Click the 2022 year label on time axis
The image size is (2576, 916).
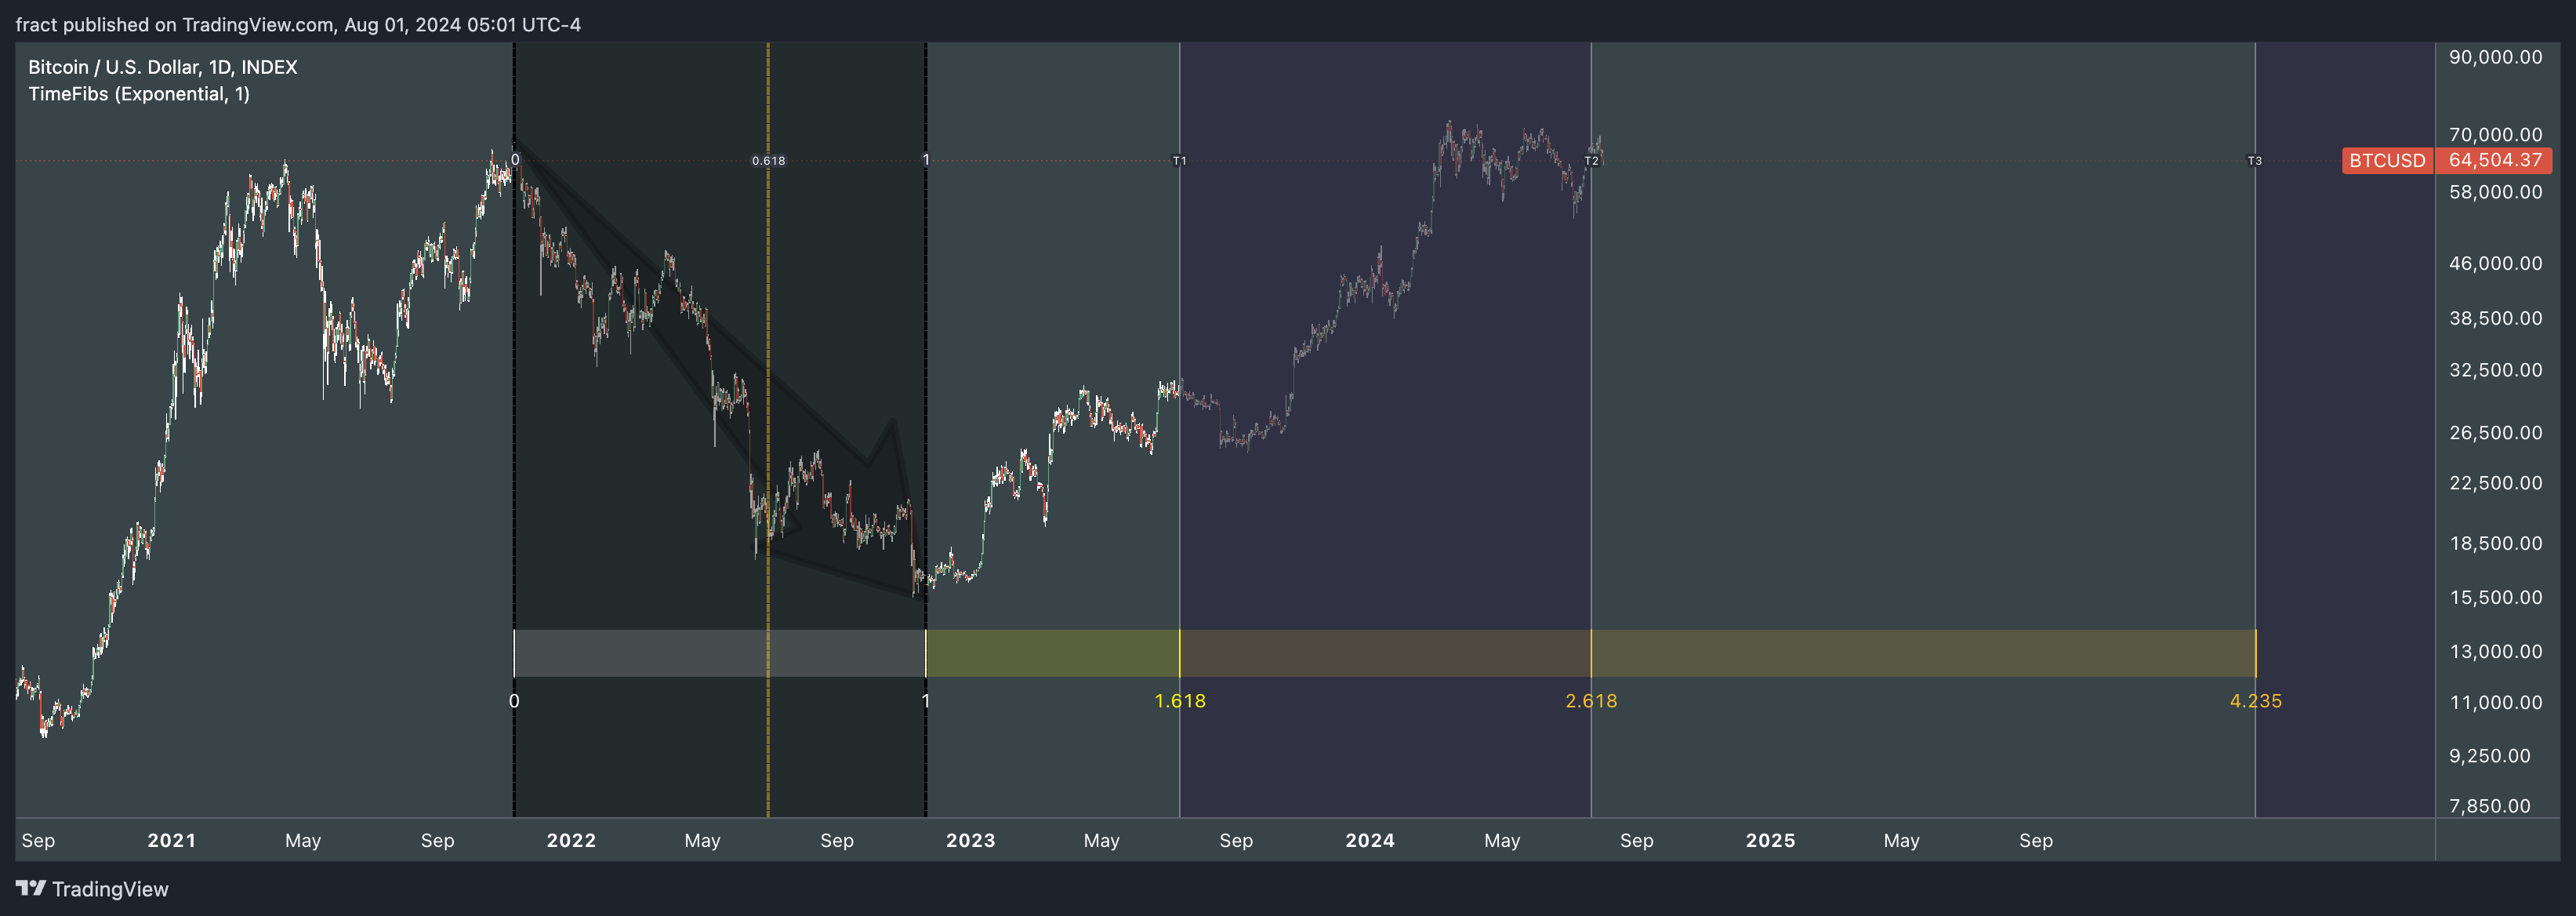click(571, 840)
